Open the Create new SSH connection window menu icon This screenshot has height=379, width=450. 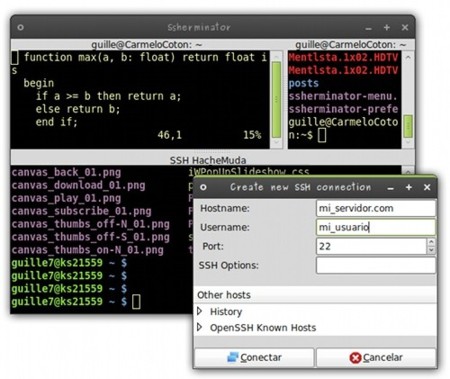point(203,187)
